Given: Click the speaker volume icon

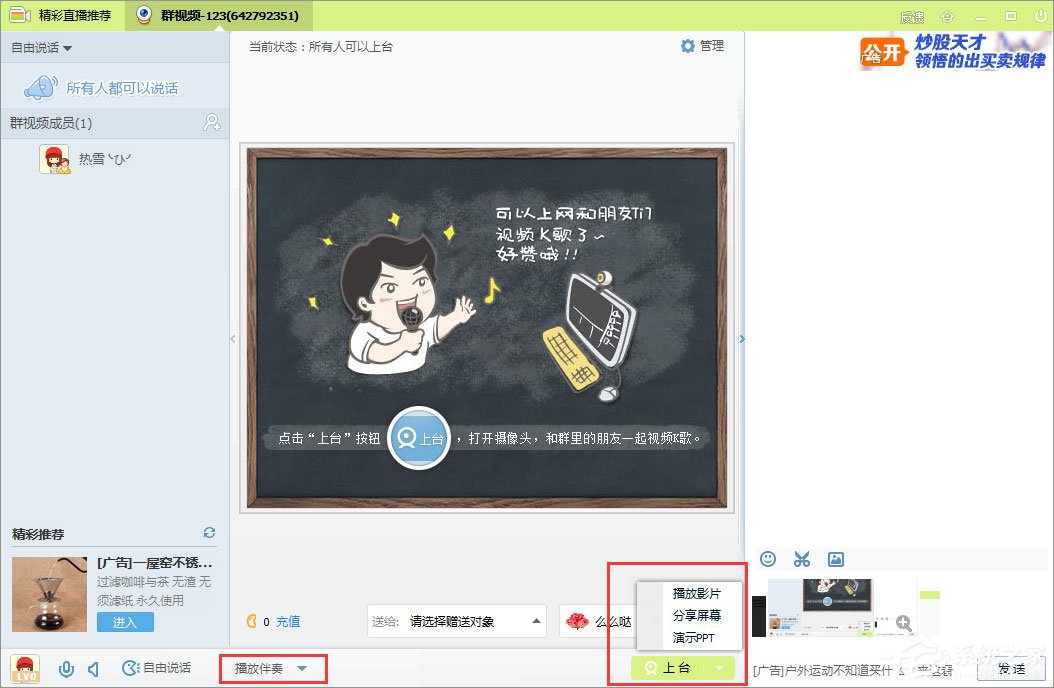Looking at the screenshot, I should (92, 669).
